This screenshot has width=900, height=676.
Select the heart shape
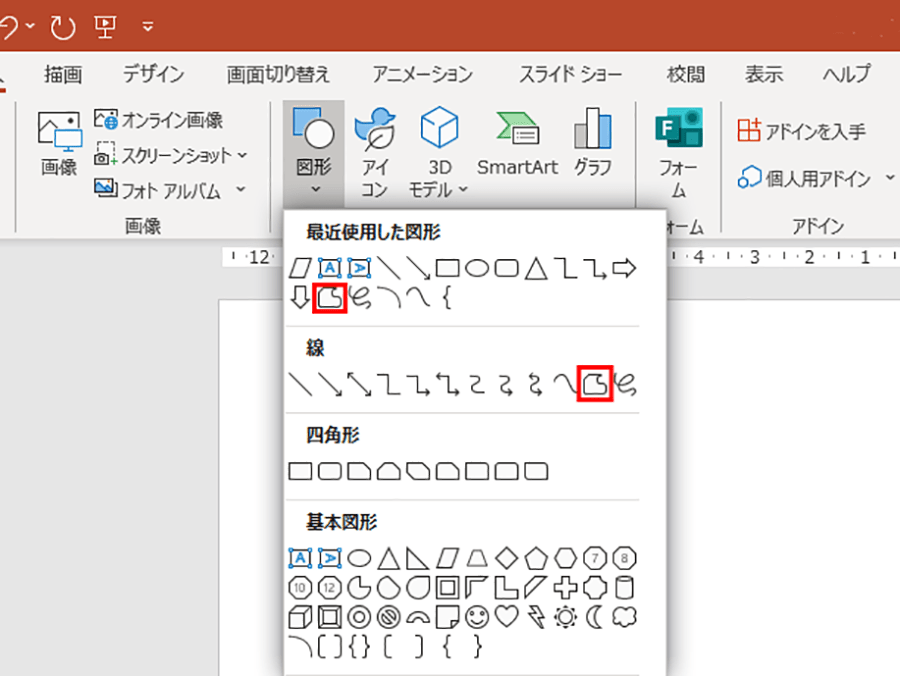coord(506,617)
